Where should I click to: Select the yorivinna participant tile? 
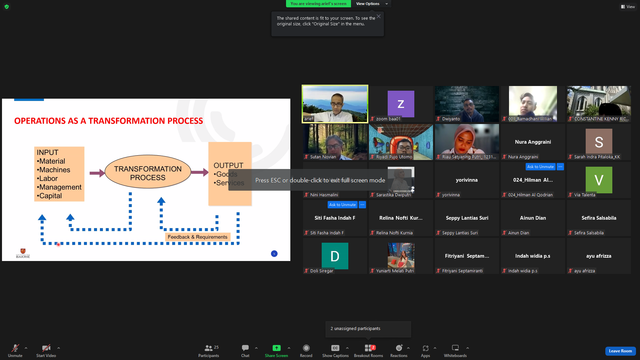coord(467,180)
